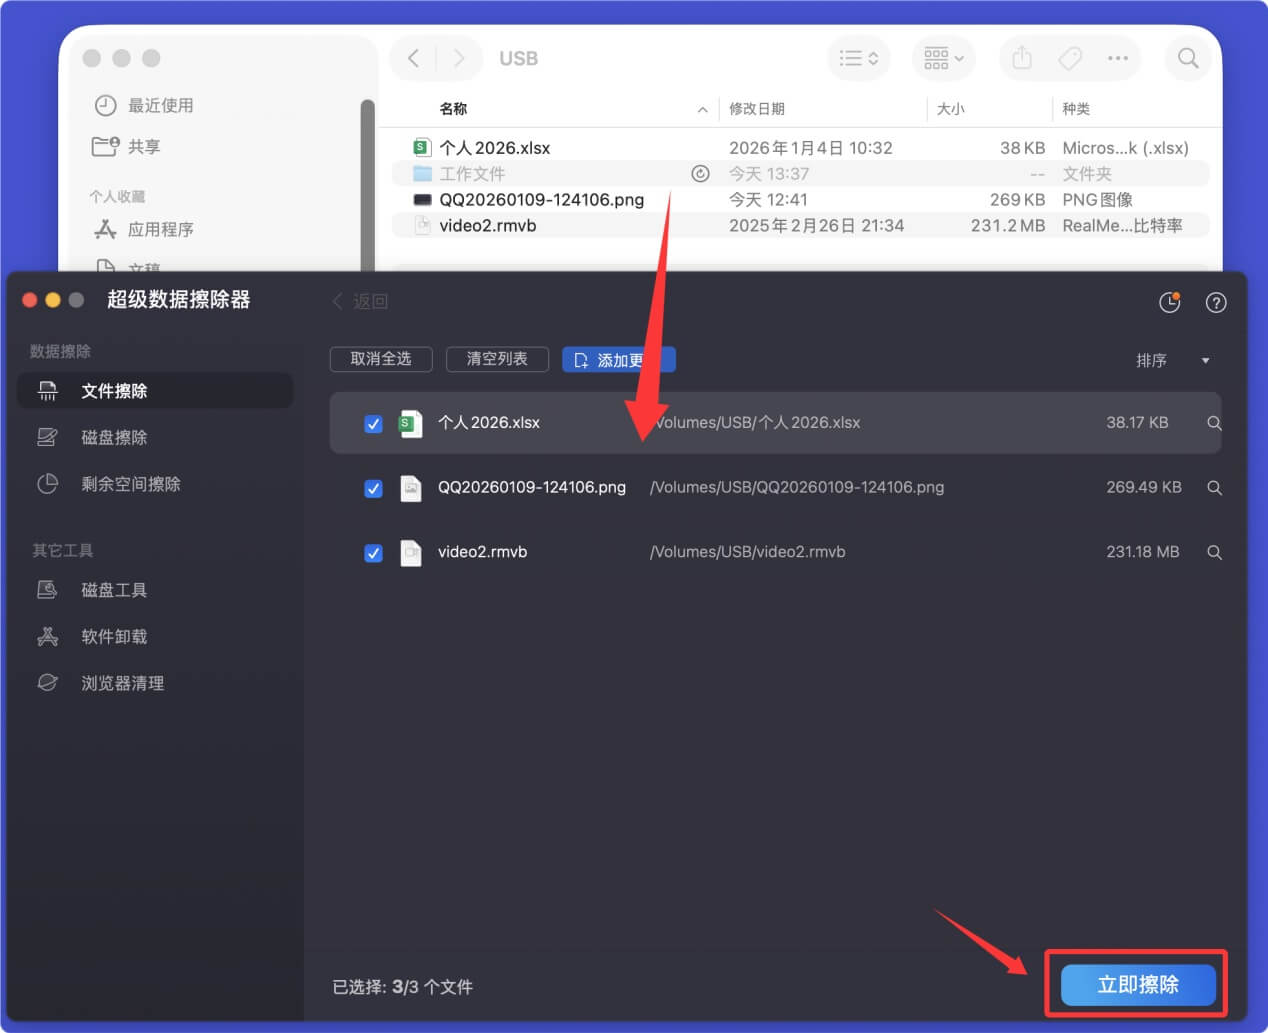Click the 清空列表 clear list button
Screen dimensions: 1268x1033
click(x=497, y=359)
